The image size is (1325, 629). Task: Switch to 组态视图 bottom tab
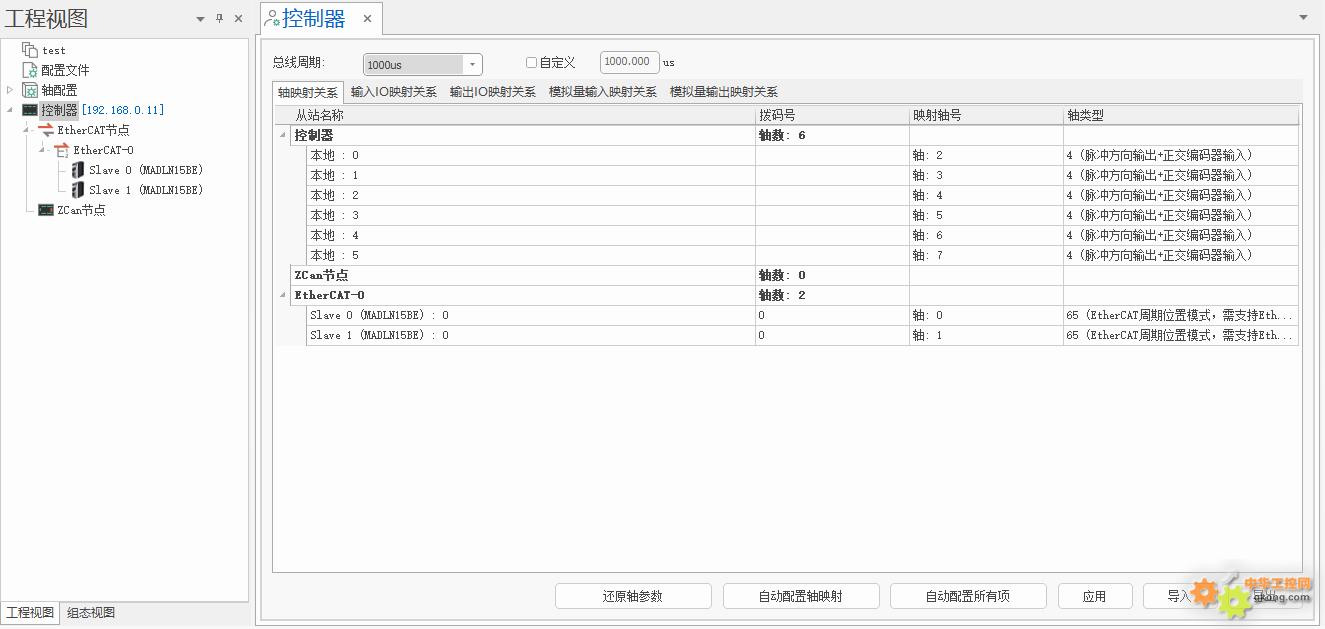91,613
